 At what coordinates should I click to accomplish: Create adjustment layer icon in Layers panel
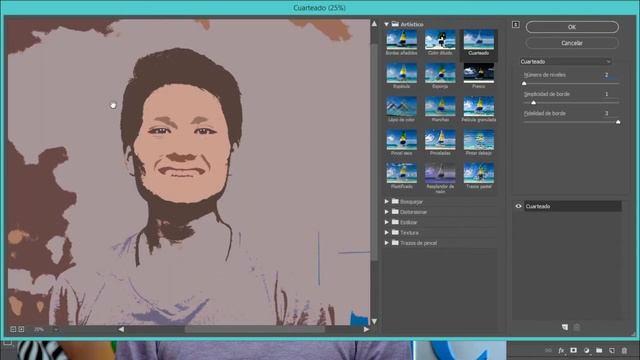click(x=586, y=351)
